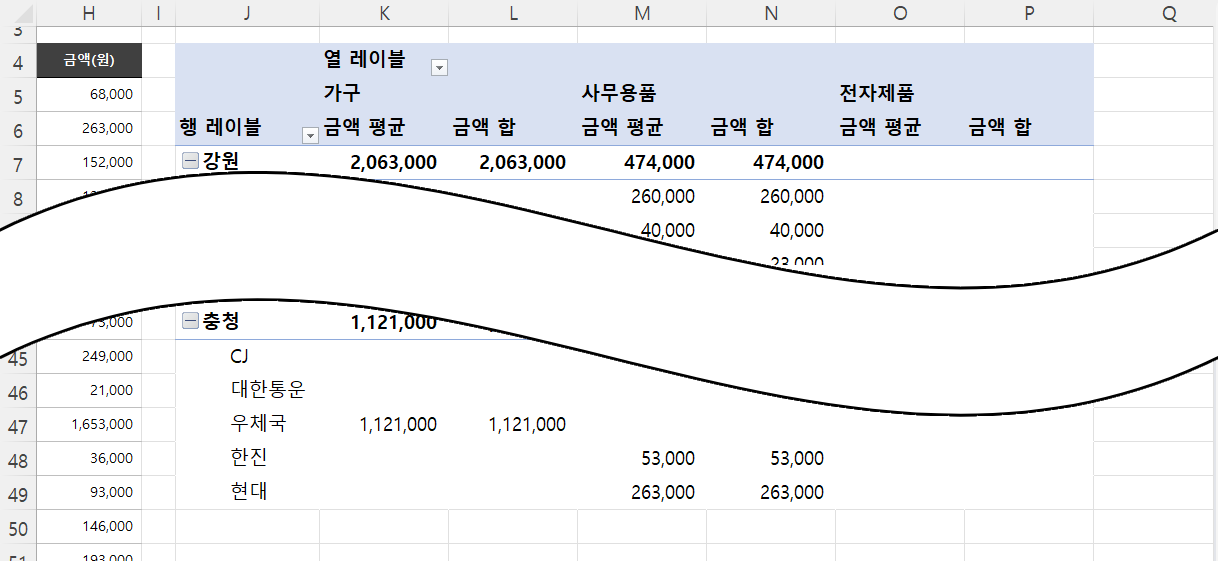The width and height of the screenshot is (1218, 561).
Task: Select column L header
Action: pos(513,12)
